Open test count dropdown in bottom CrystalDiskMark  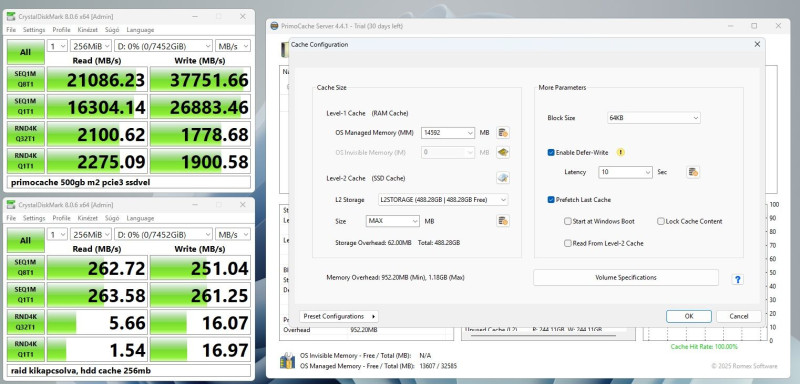pyautogui.click(x=57, y=234)
